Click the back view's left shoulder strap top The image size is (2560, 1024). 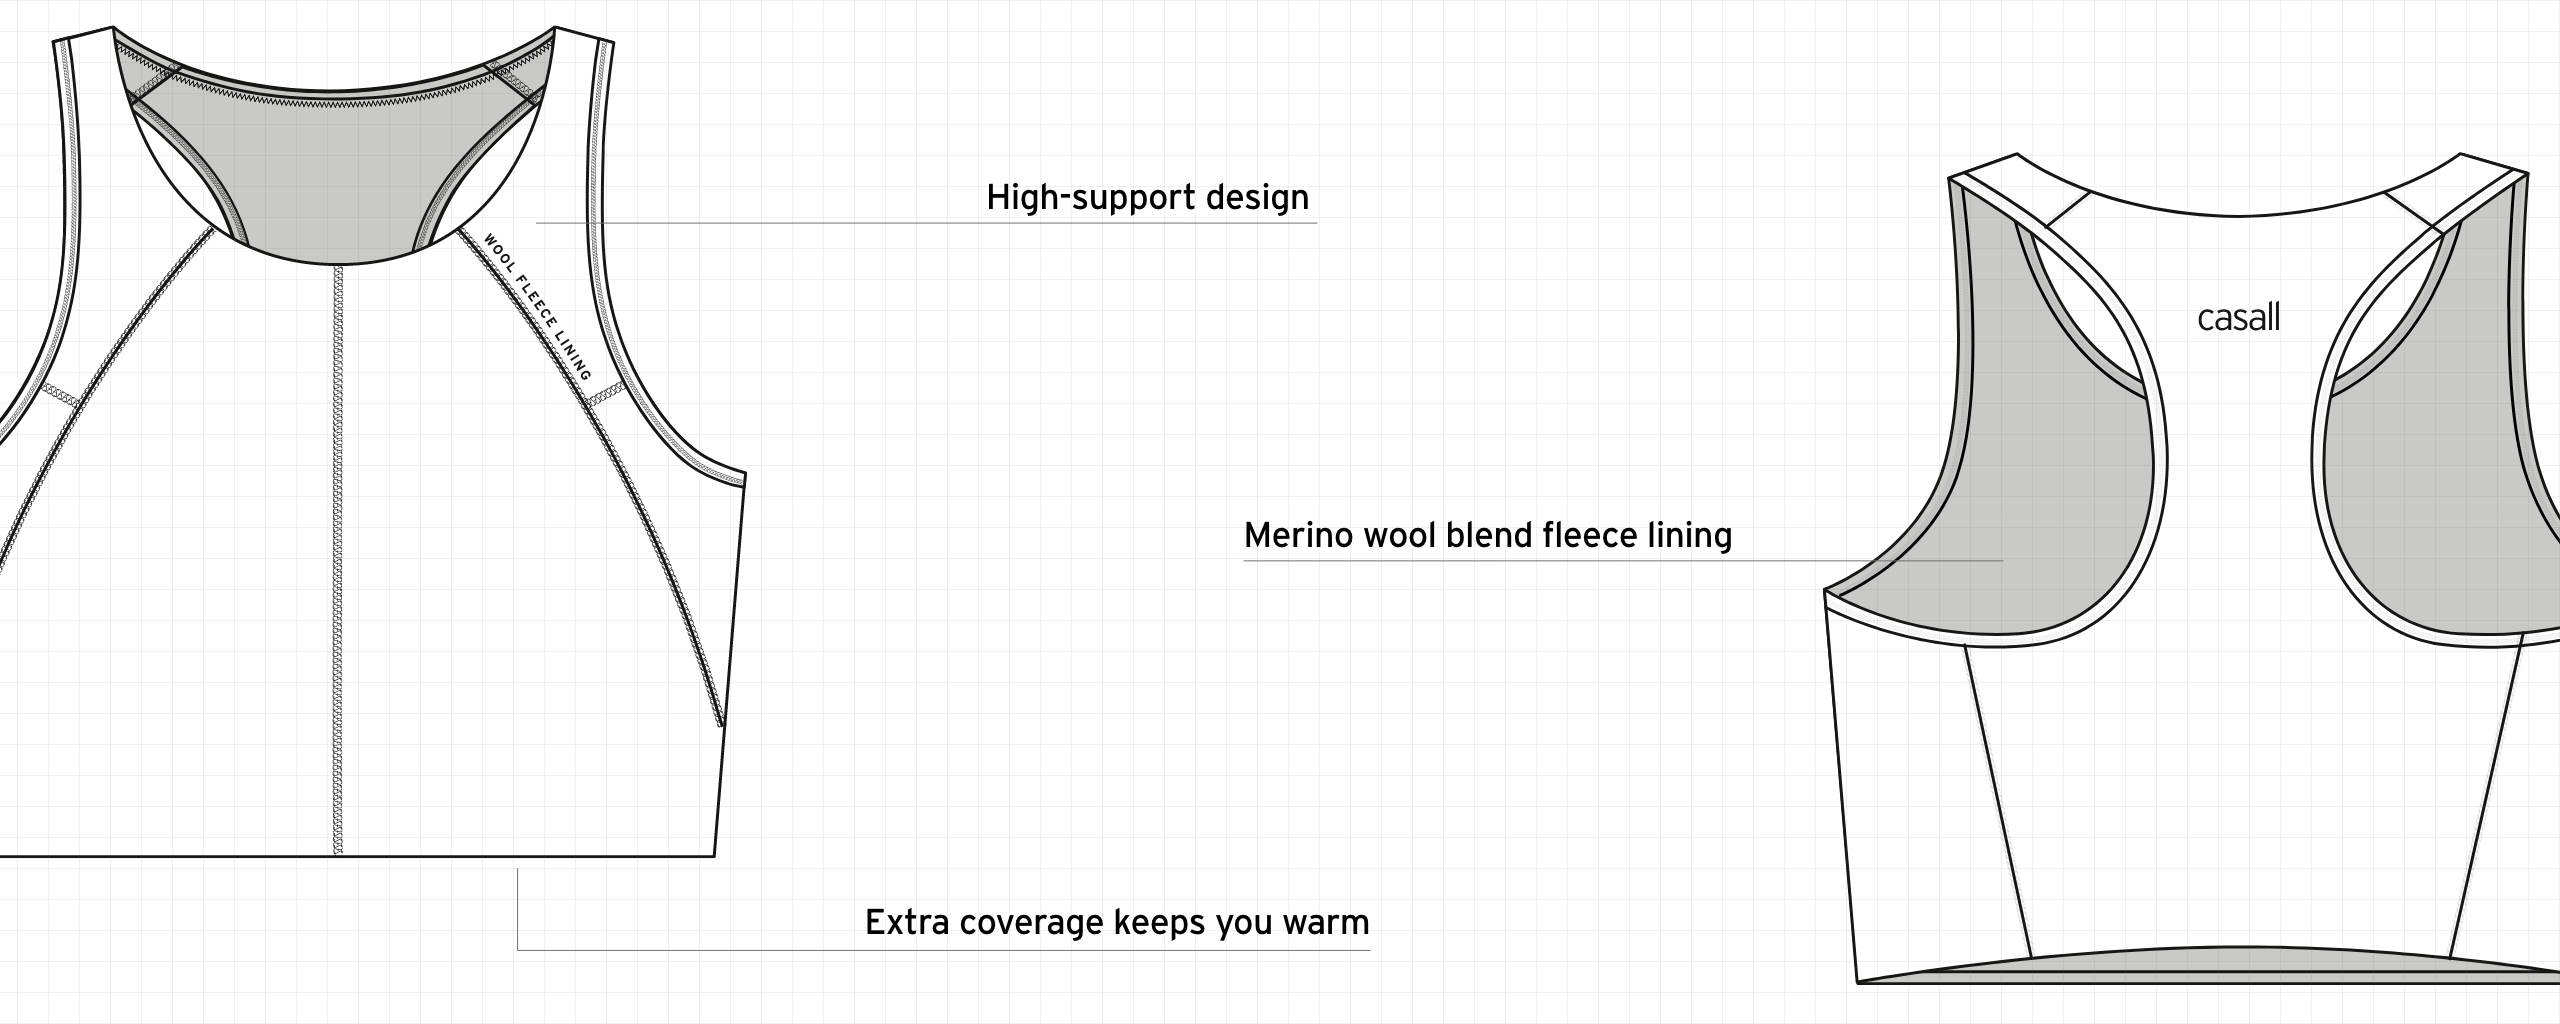pyautogui.click(x=2020, y=180)
